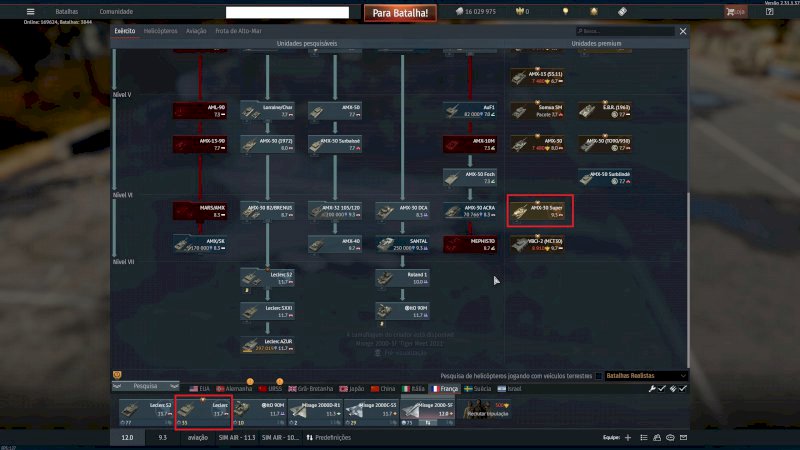The width and height of the screenshot is (800, 450).
Task: Open the Batalhas menu
Action: click(x=67, y=11)
